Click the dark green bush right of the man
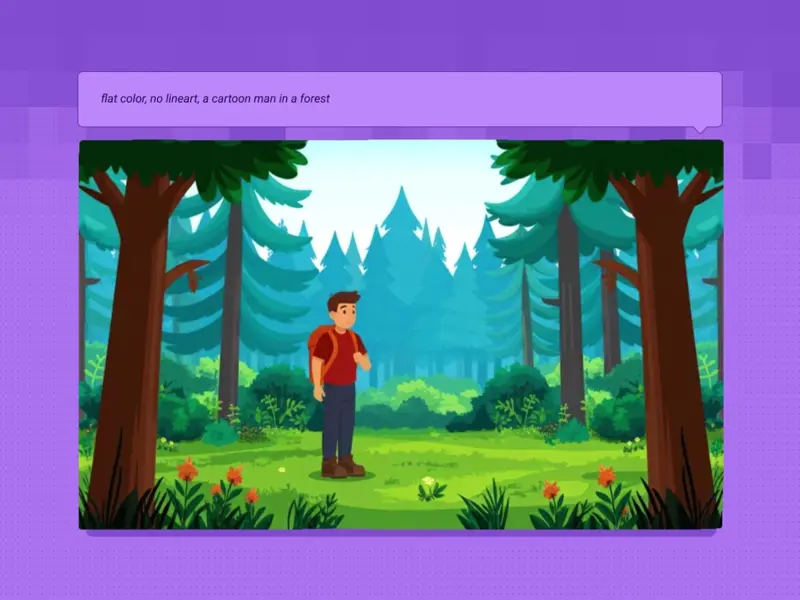Image resolution: width=800 pixels, height=600 pixels. click(x=512, y=393)
